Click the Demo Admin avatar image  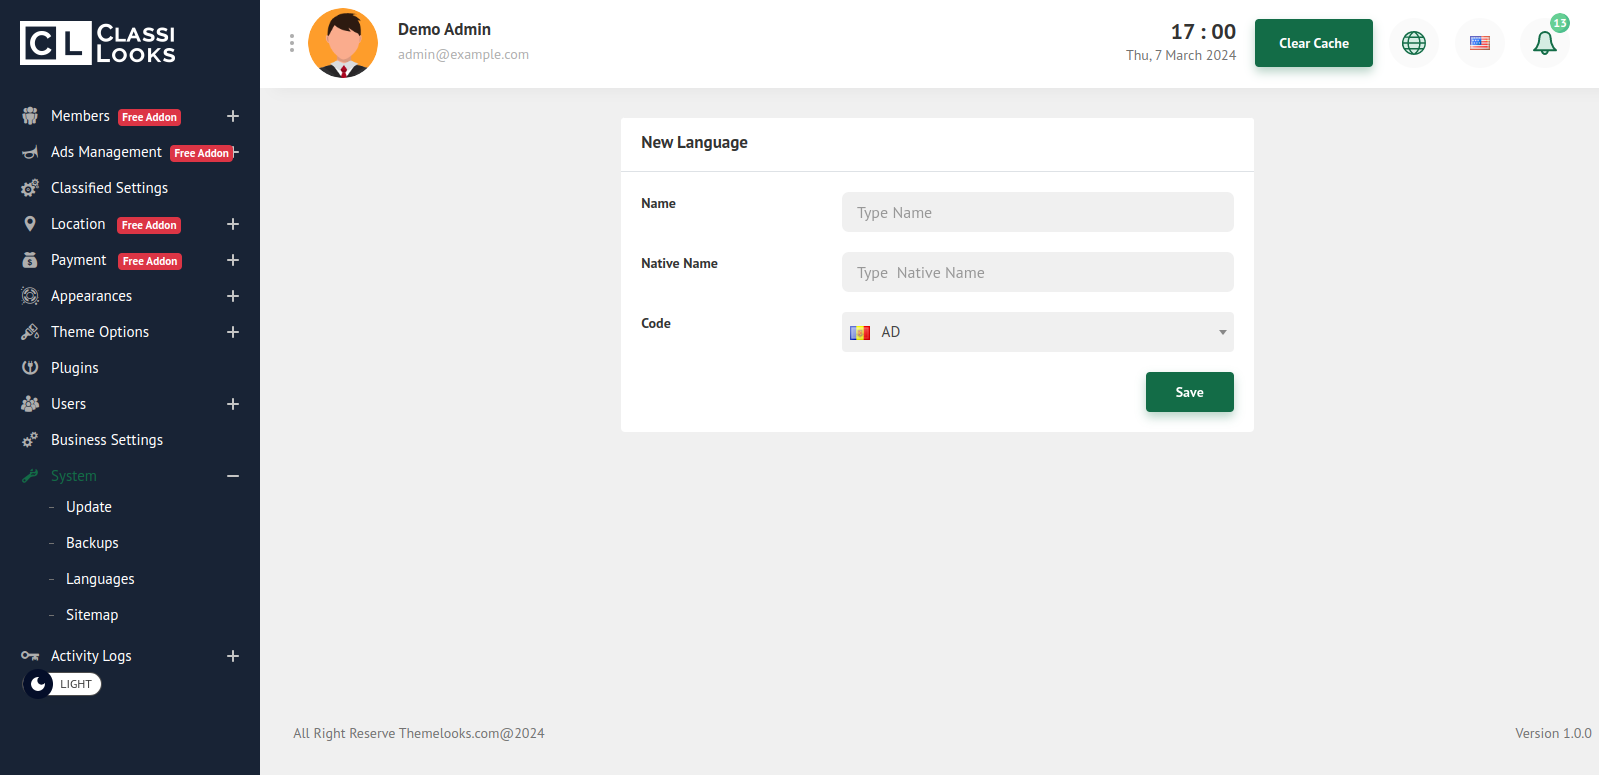coord(343,43)
